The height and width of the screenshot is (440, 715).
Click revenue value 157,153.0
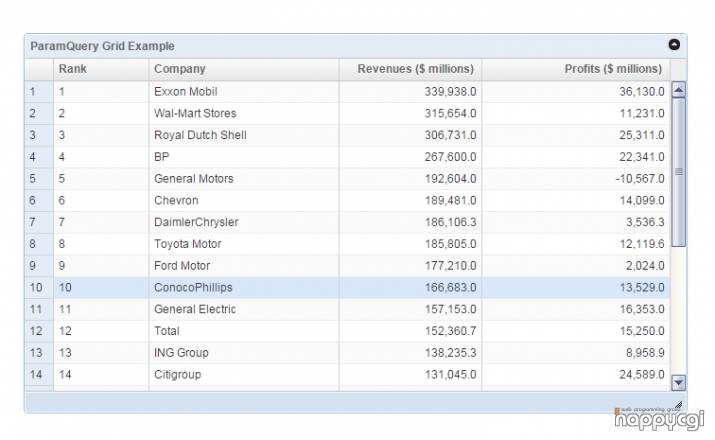coord(451,310)
